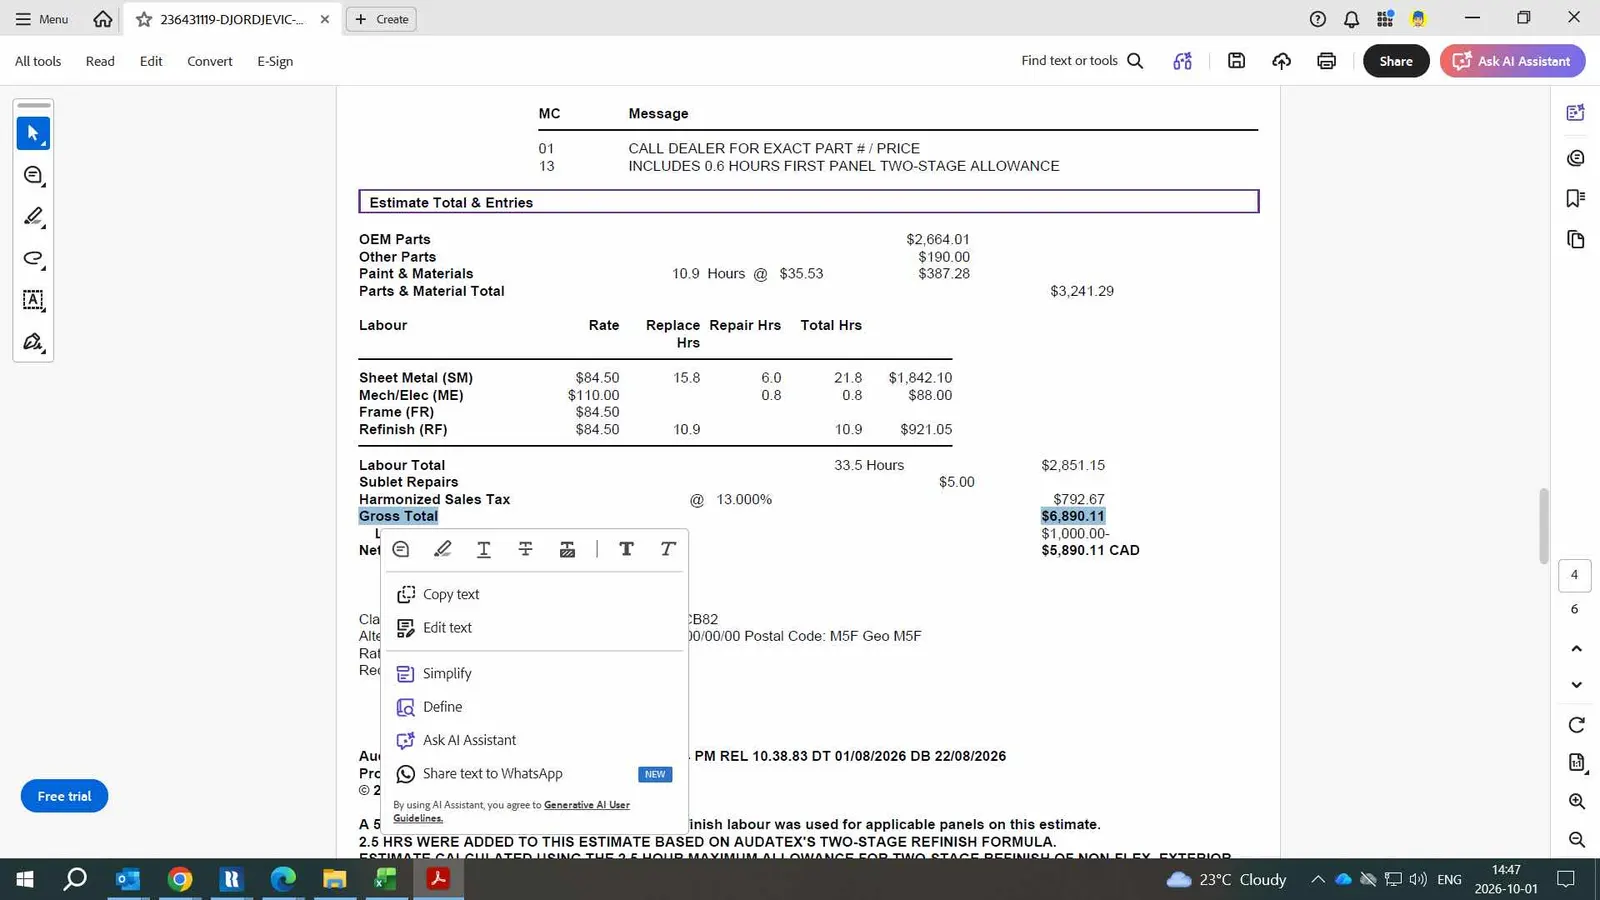Share text to WhatsApp menu entry
This screenshot has height=900, width=1600.
point(492,774)
